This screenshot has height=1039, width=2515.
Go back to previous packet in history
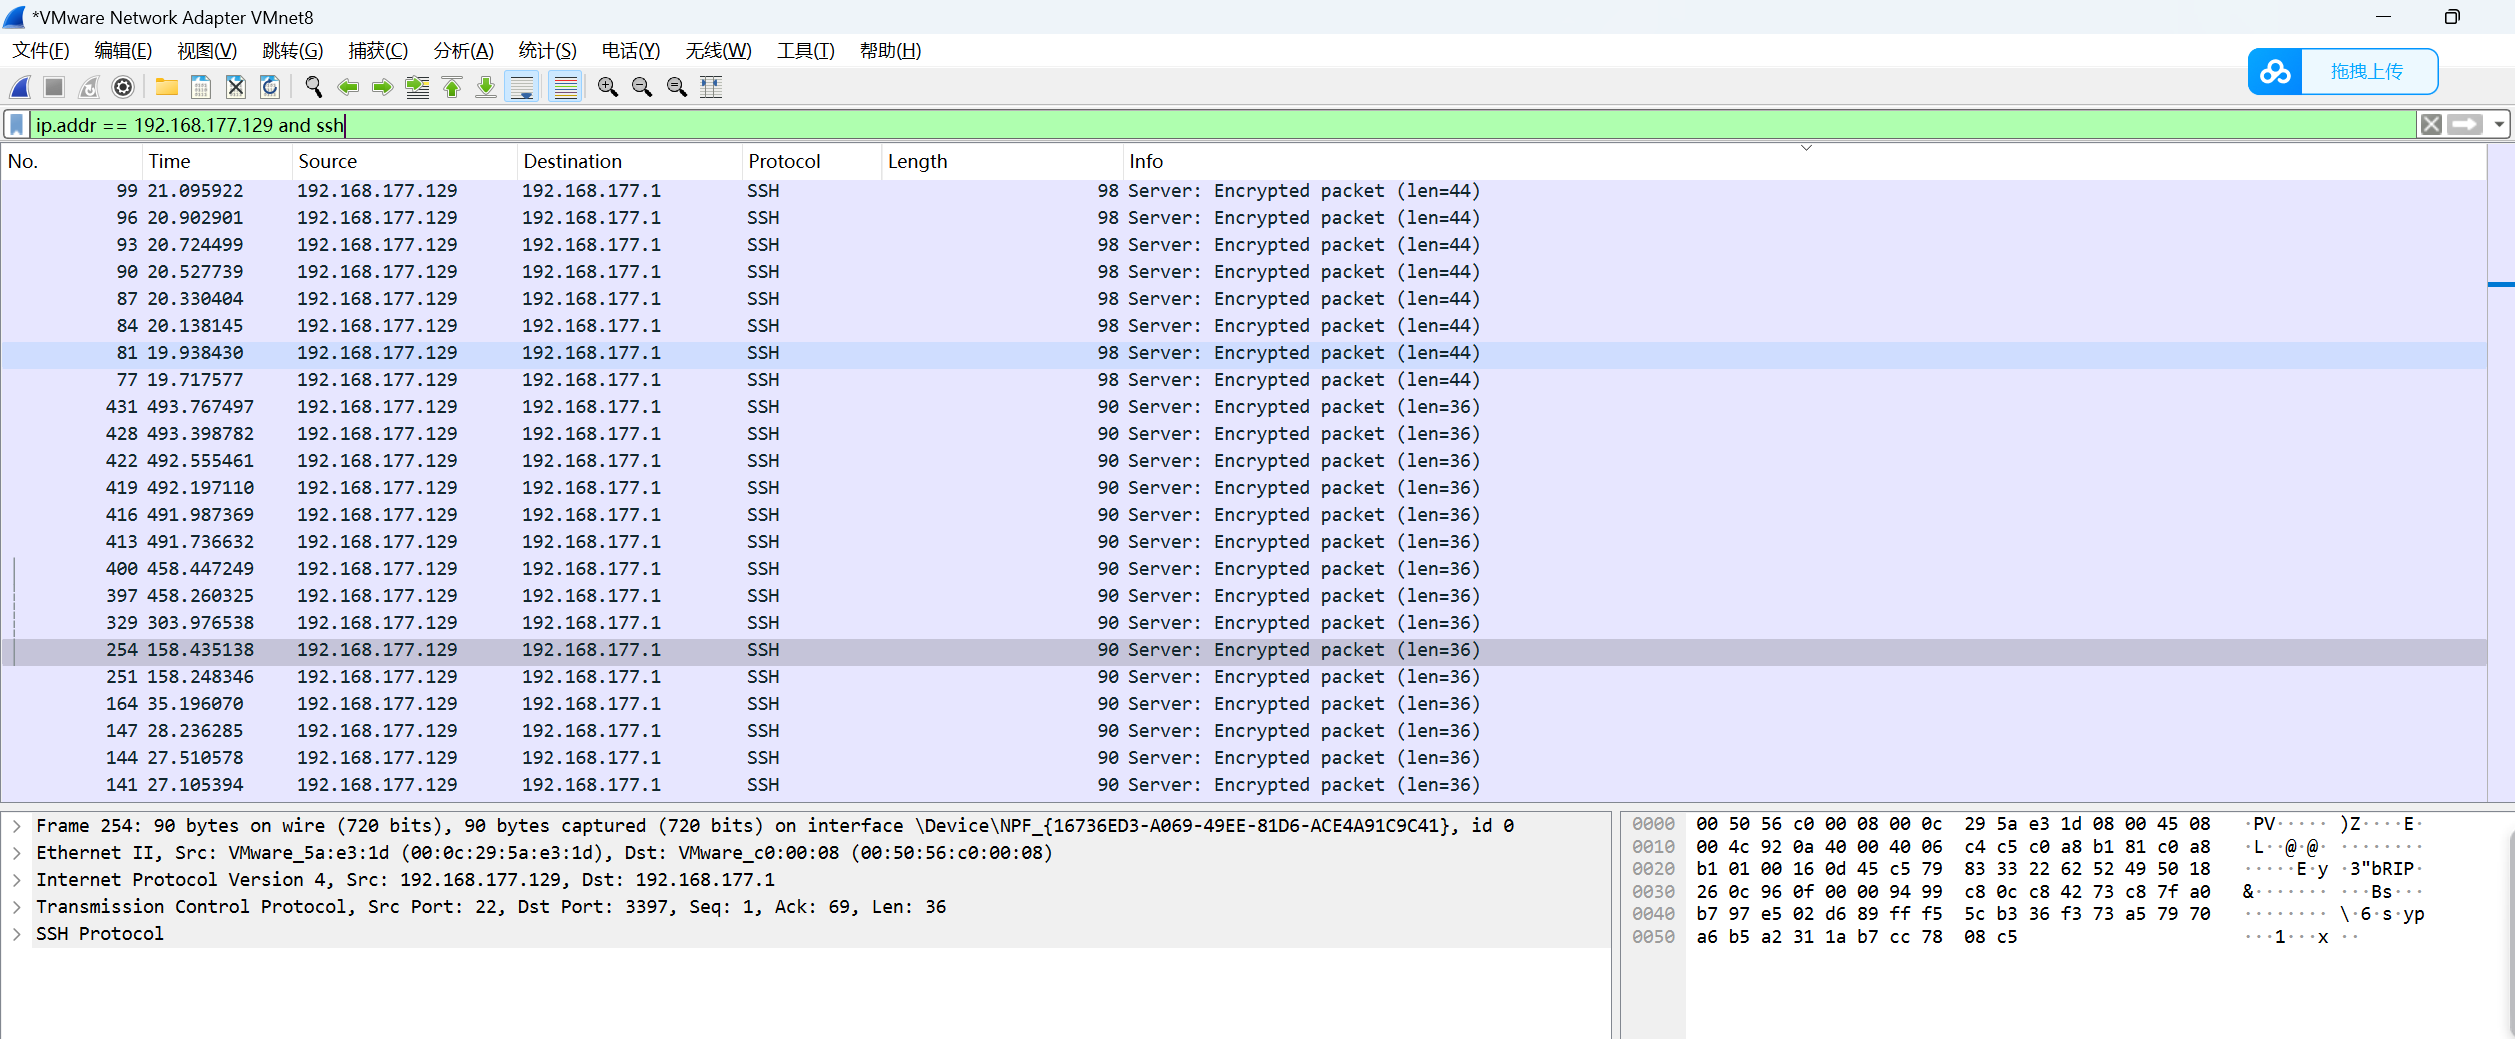tap(348, 87)
